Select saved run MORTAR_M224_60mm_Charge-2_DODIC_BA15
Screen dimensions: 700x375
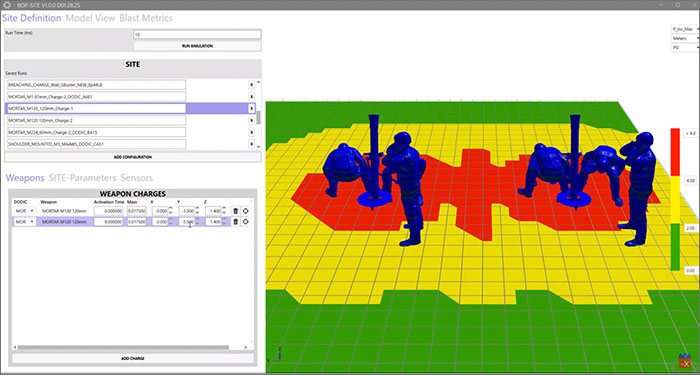96,133
